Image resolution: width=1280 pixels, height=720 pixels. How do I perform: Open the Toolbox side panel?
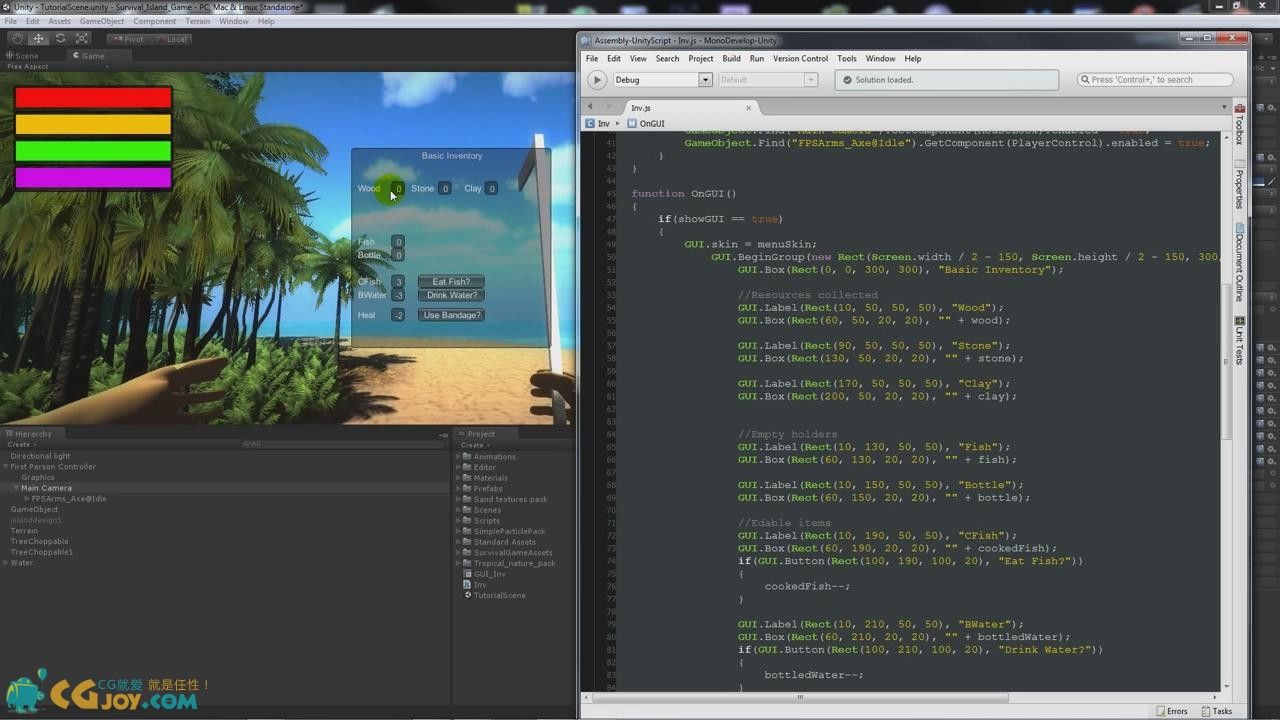click(x=1239, y=124)
